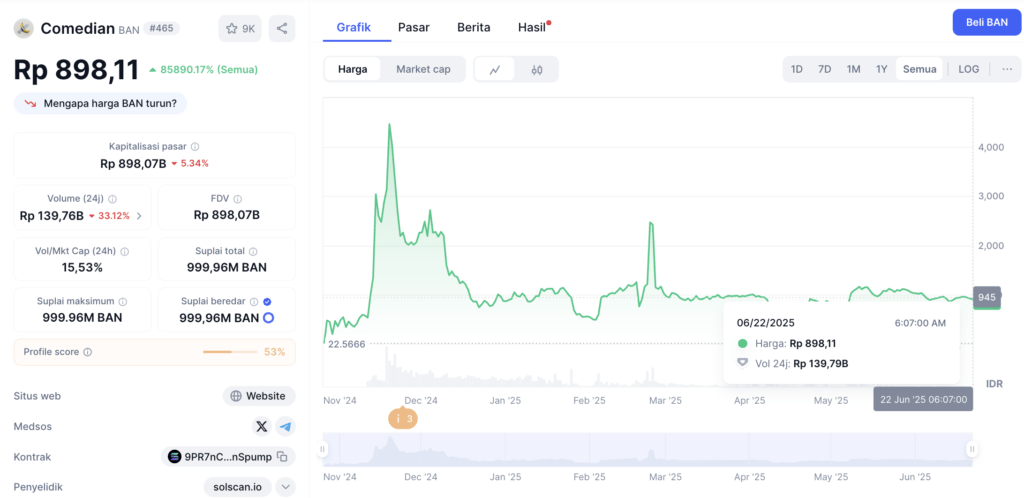This screenshot has width=1024, height=498.
Task: Set chart range to Semua
Action: pos(920,69)
